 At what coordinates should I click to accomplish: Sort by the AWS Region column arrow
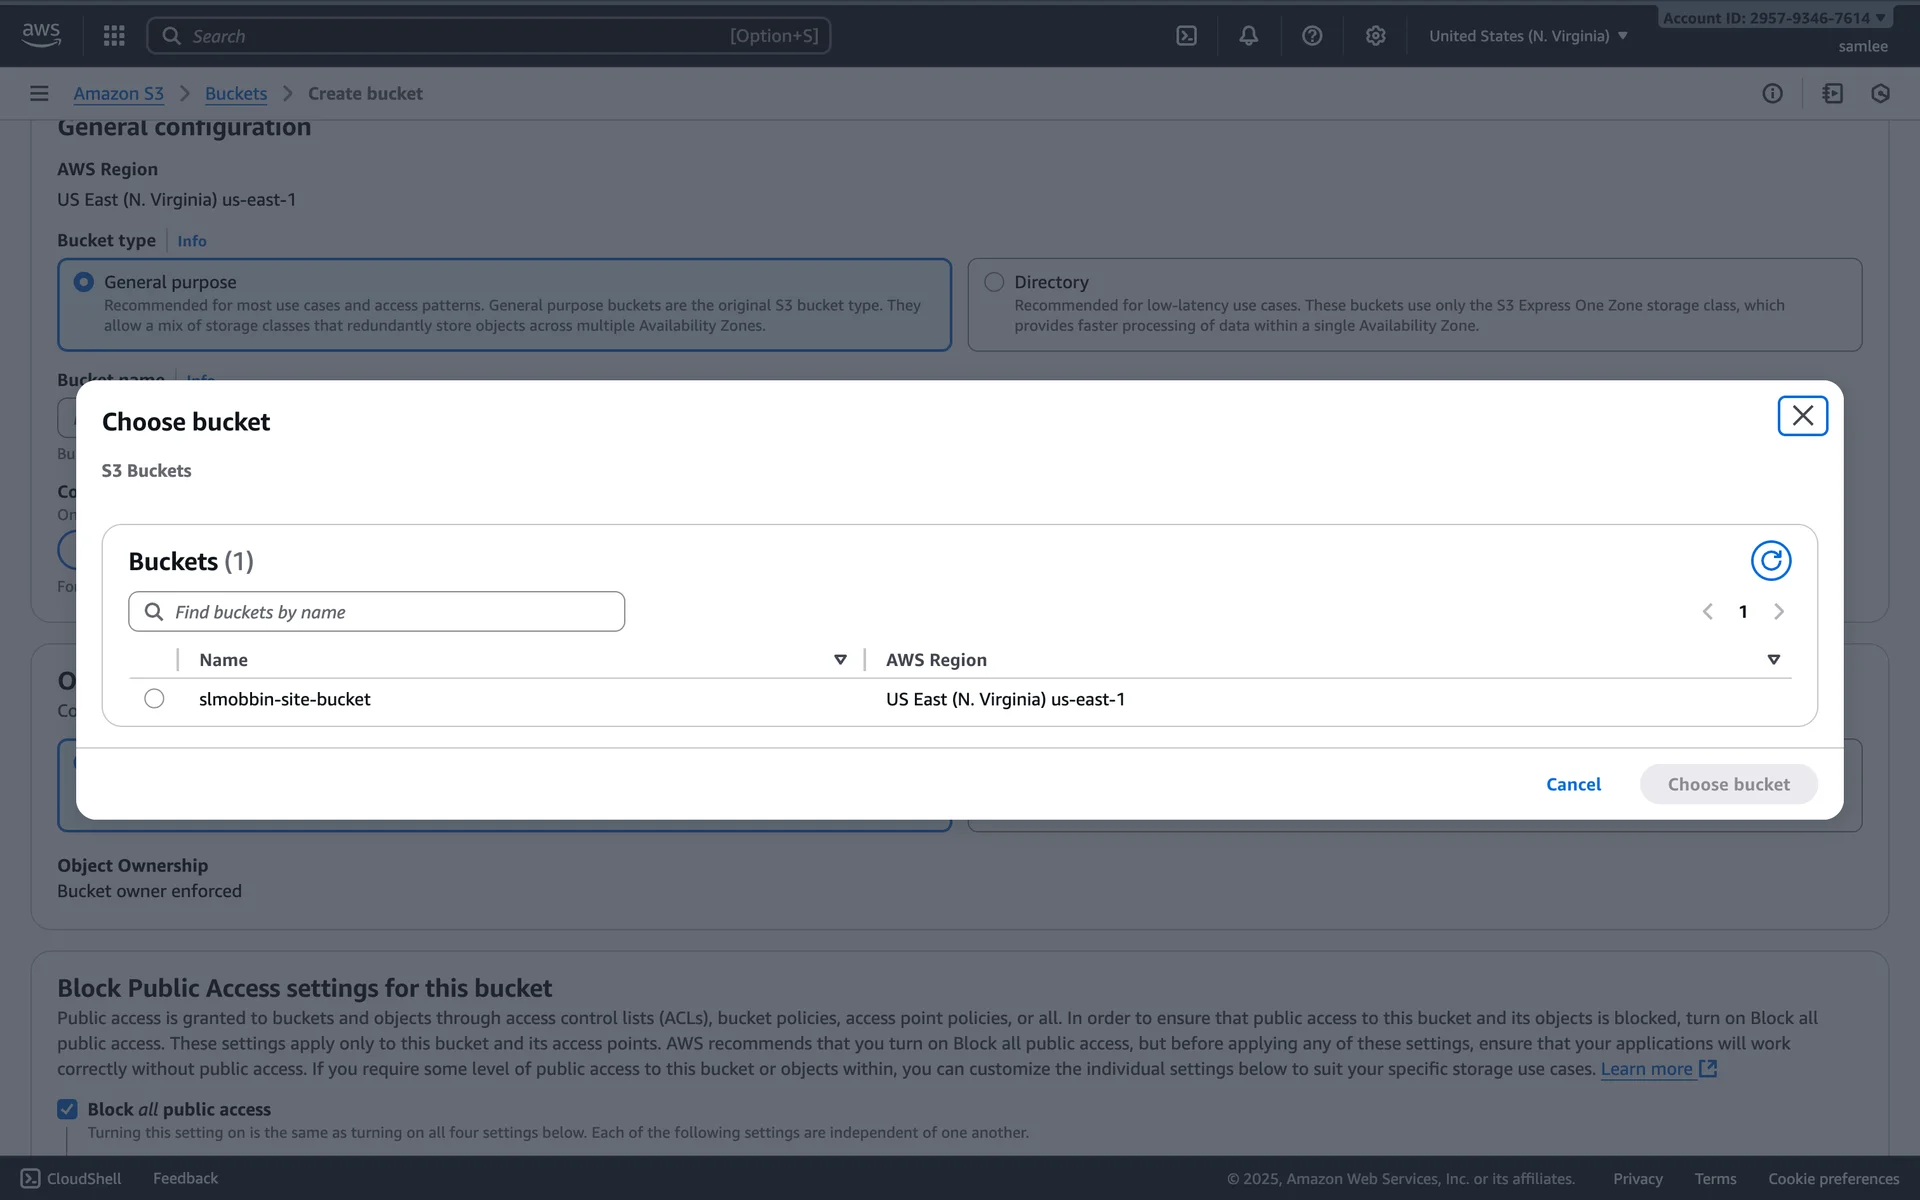pyautogui.click(x=1773, y=660)
